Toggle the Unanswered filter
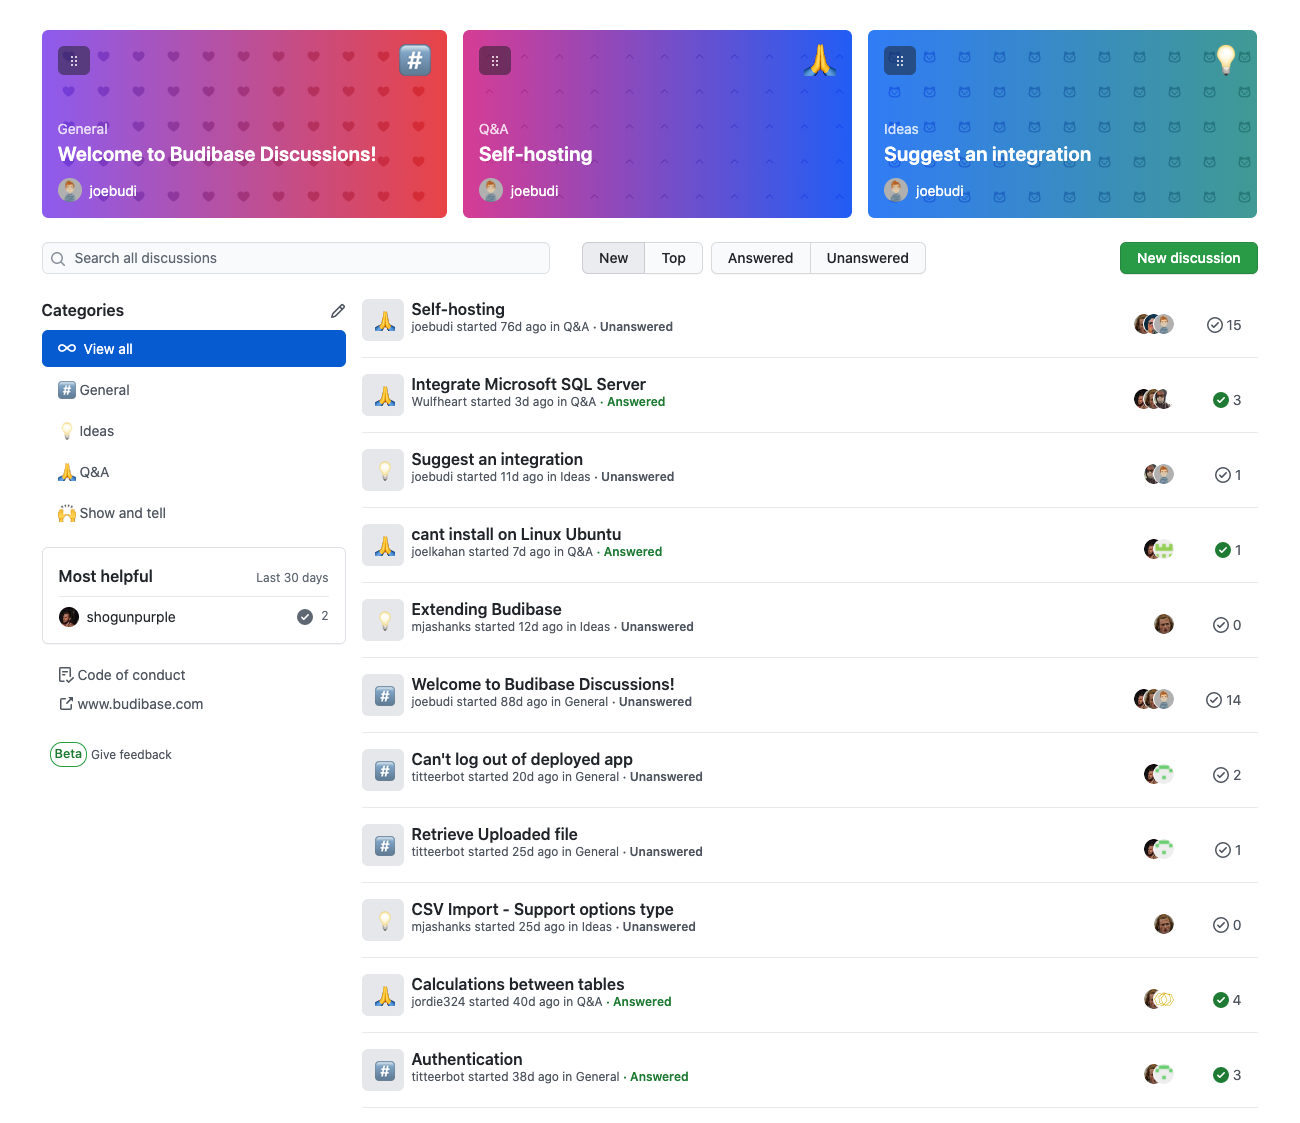Screen dimensions: 1300x1123 (x=867, y=258)
